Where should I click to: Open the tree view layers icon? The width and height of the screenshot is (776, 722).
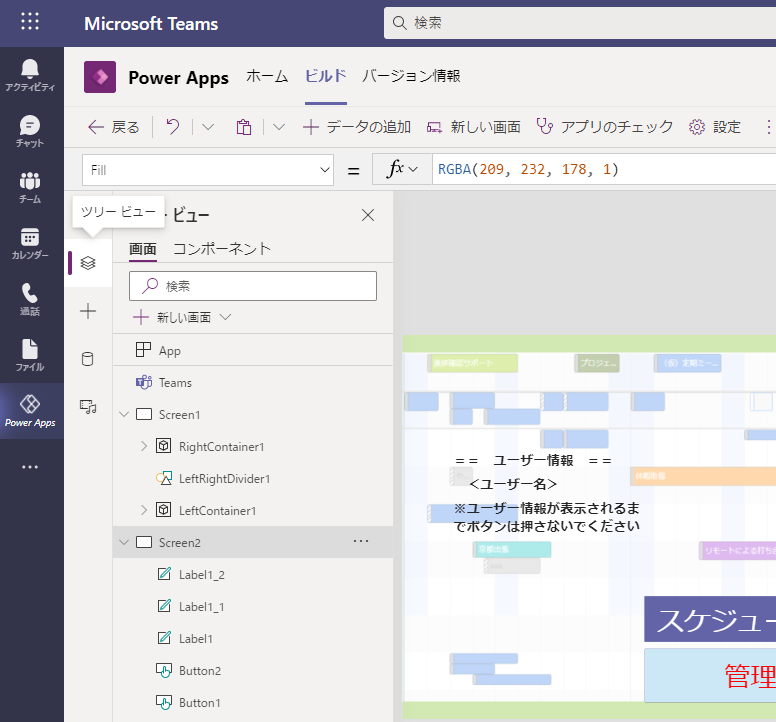click(x=88, y=263)
